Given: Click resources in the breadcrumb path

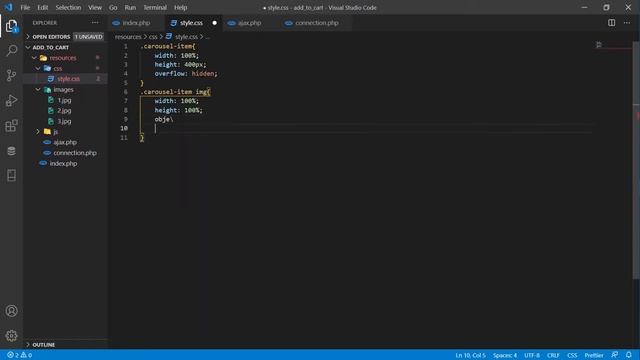Looking at the screenshot, I should [x=128, y=37].
